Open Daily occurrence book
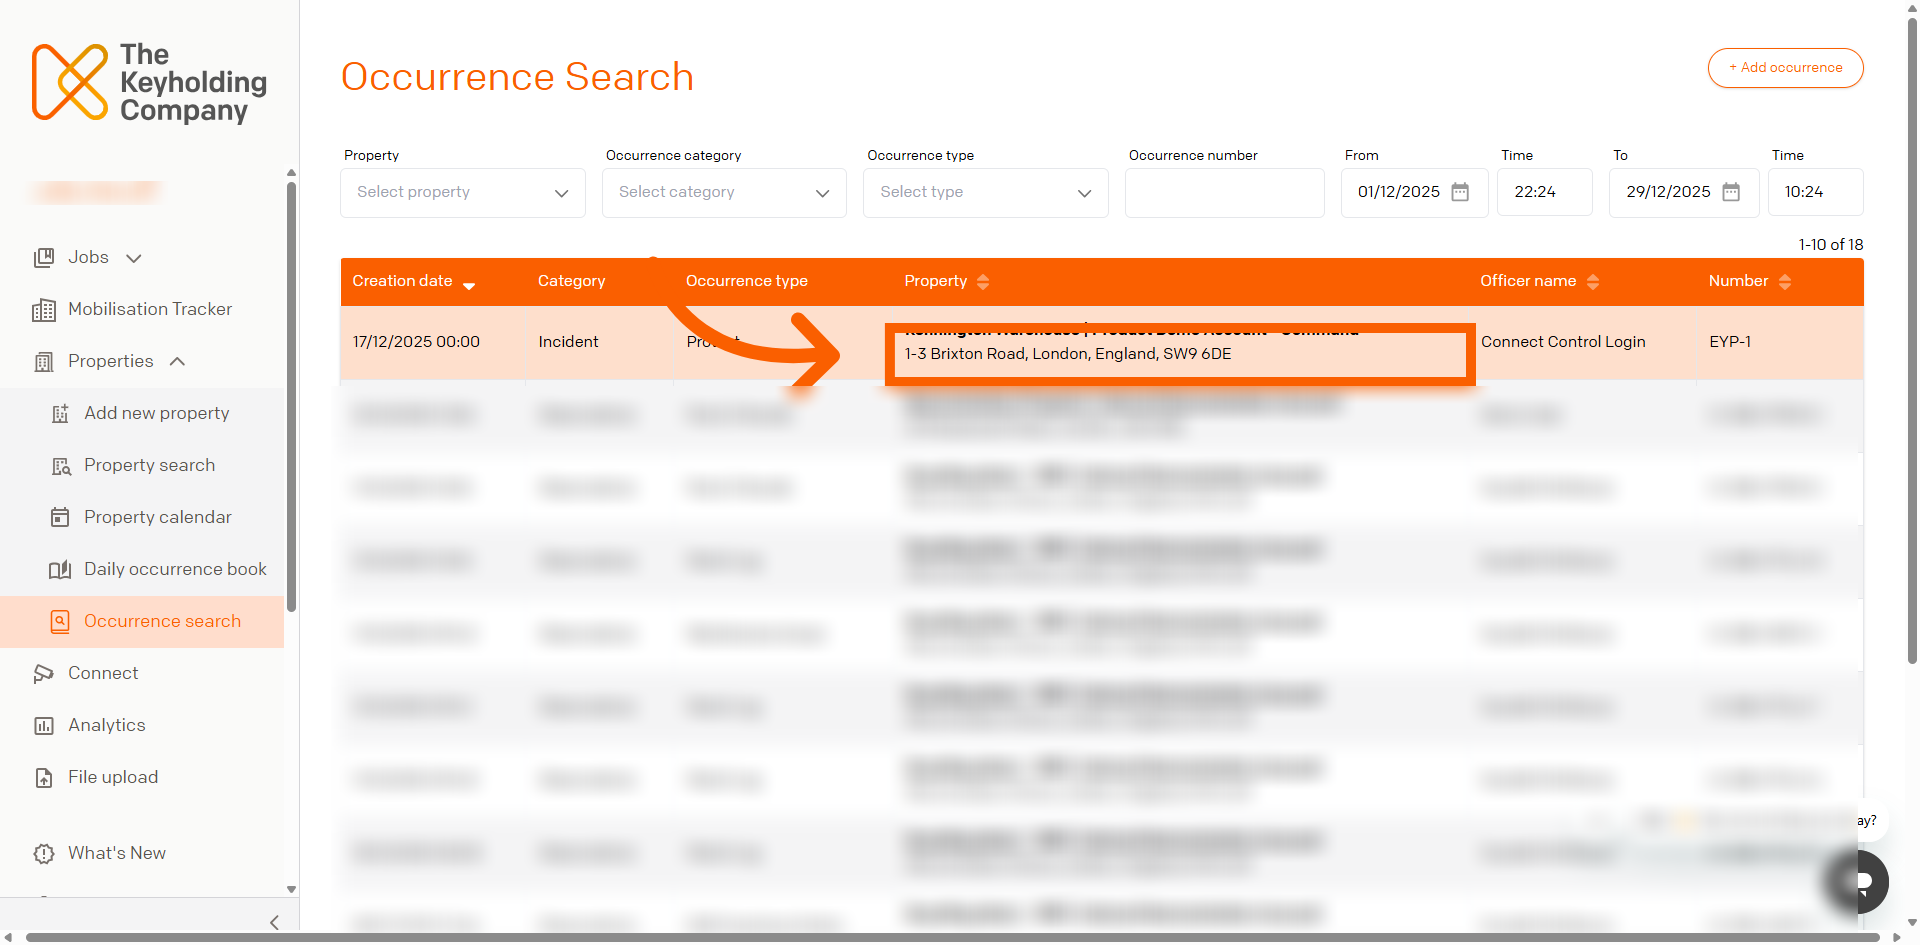Viewport: 1920px width, 945px height. [175, 570]
